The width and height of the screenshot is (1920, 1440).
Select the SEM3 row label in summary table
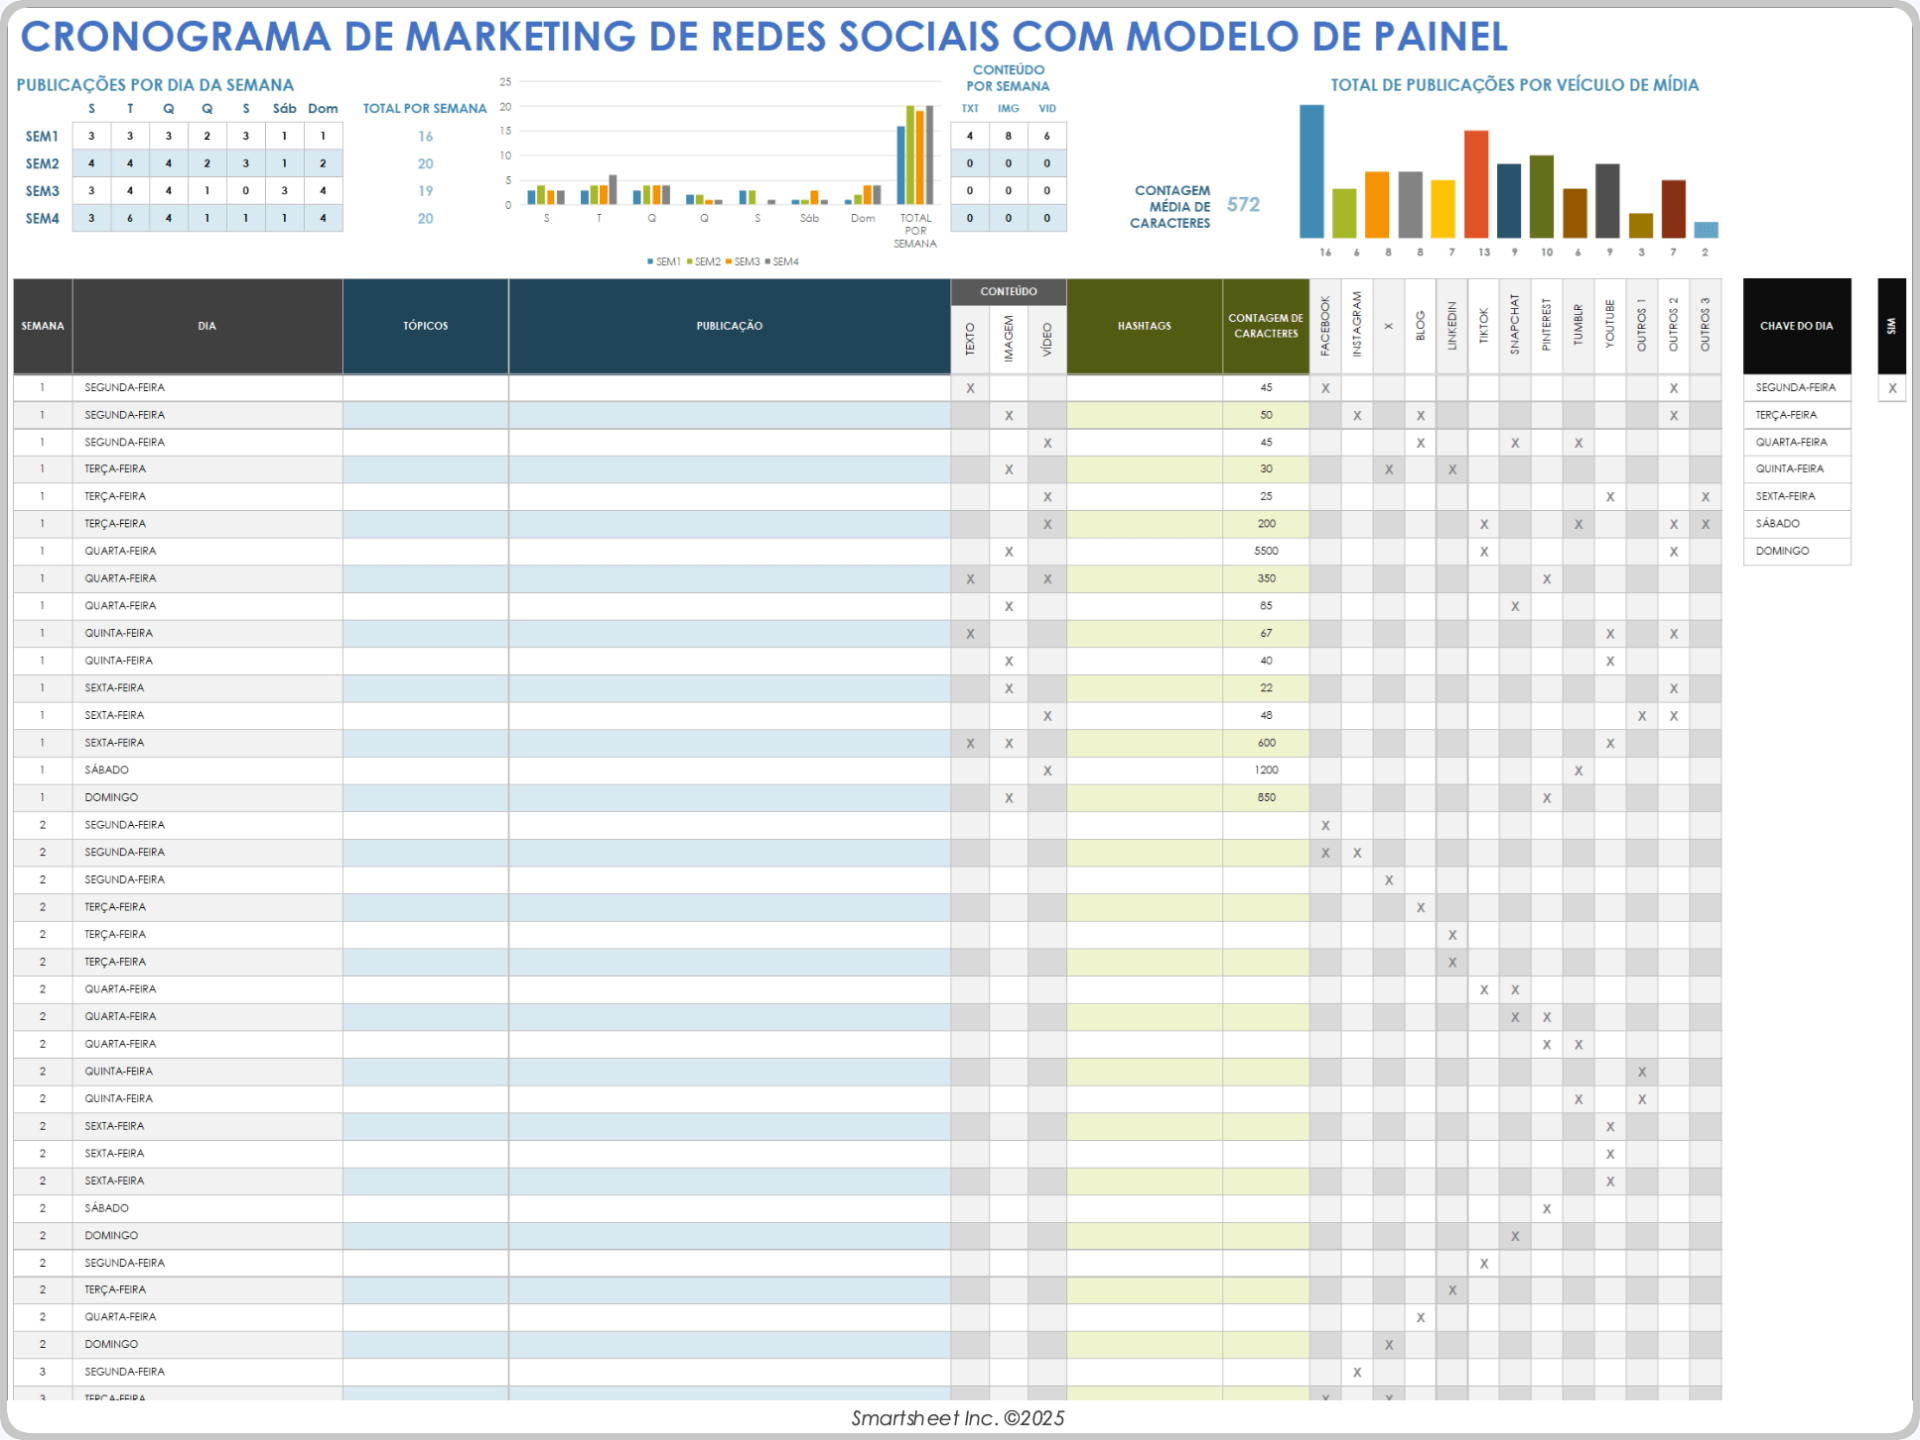coord(42,191)
